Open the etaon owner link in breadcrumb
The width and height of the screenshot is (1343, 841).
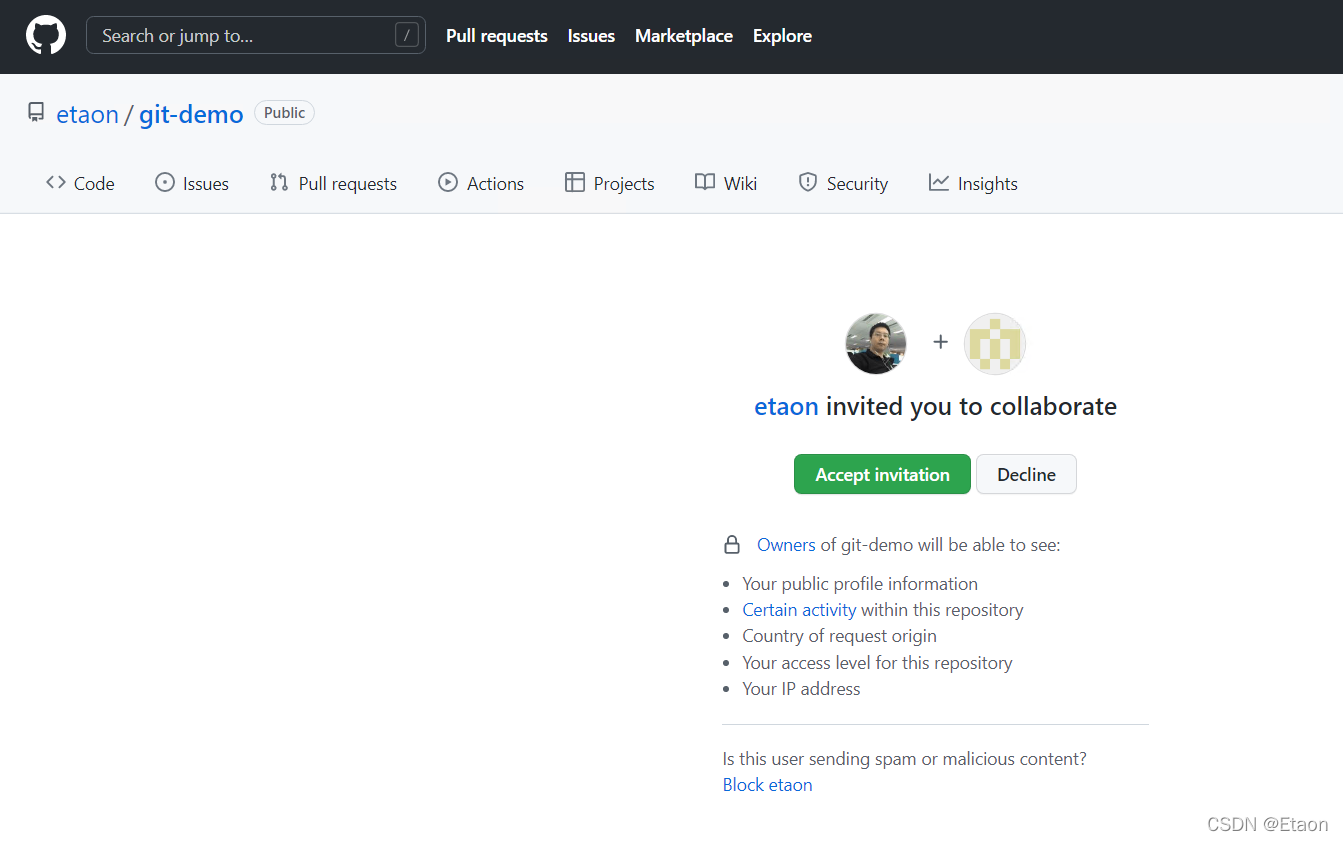(88, 114)
